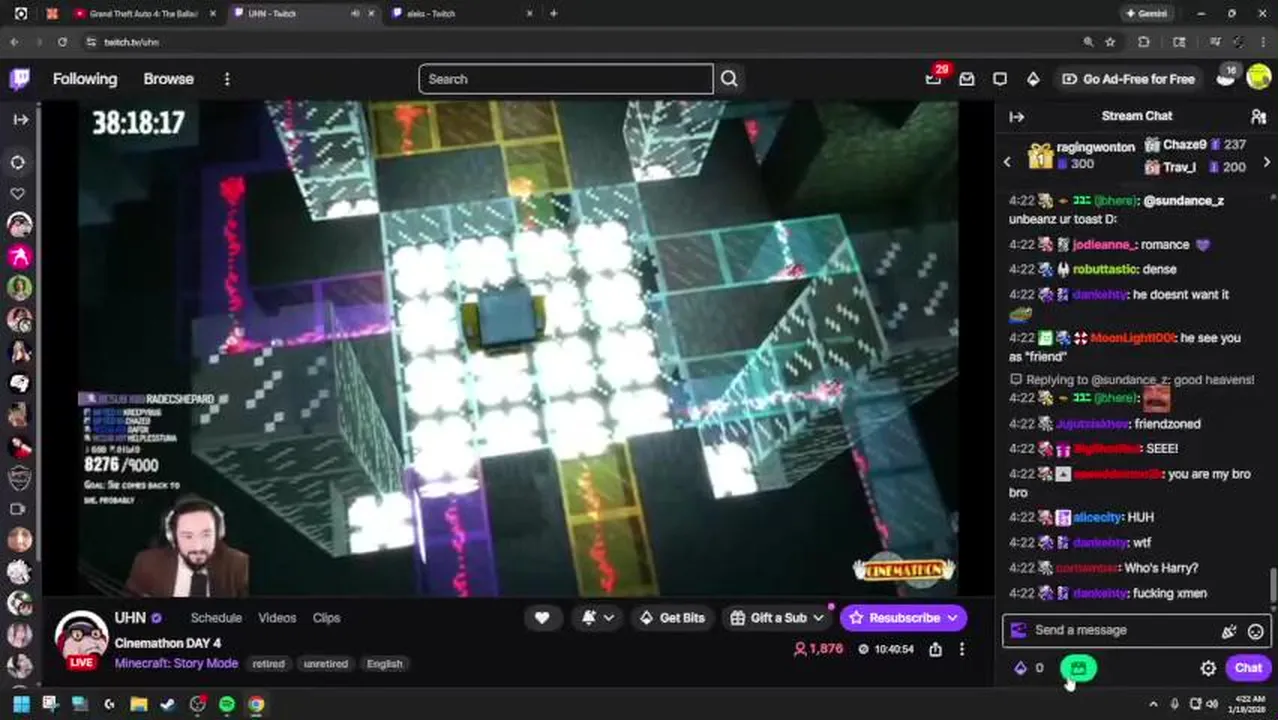Open the Following page
1278x720 pixels.
[85, 79]
